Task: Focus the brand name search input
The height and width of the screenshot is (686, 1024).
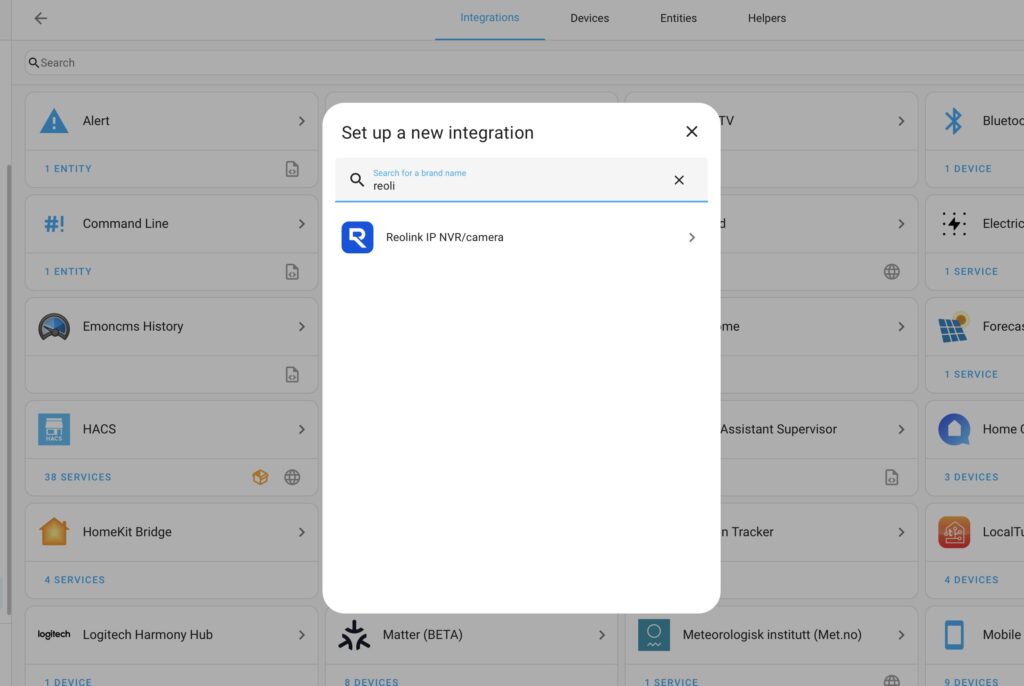Action: (519, 180)
